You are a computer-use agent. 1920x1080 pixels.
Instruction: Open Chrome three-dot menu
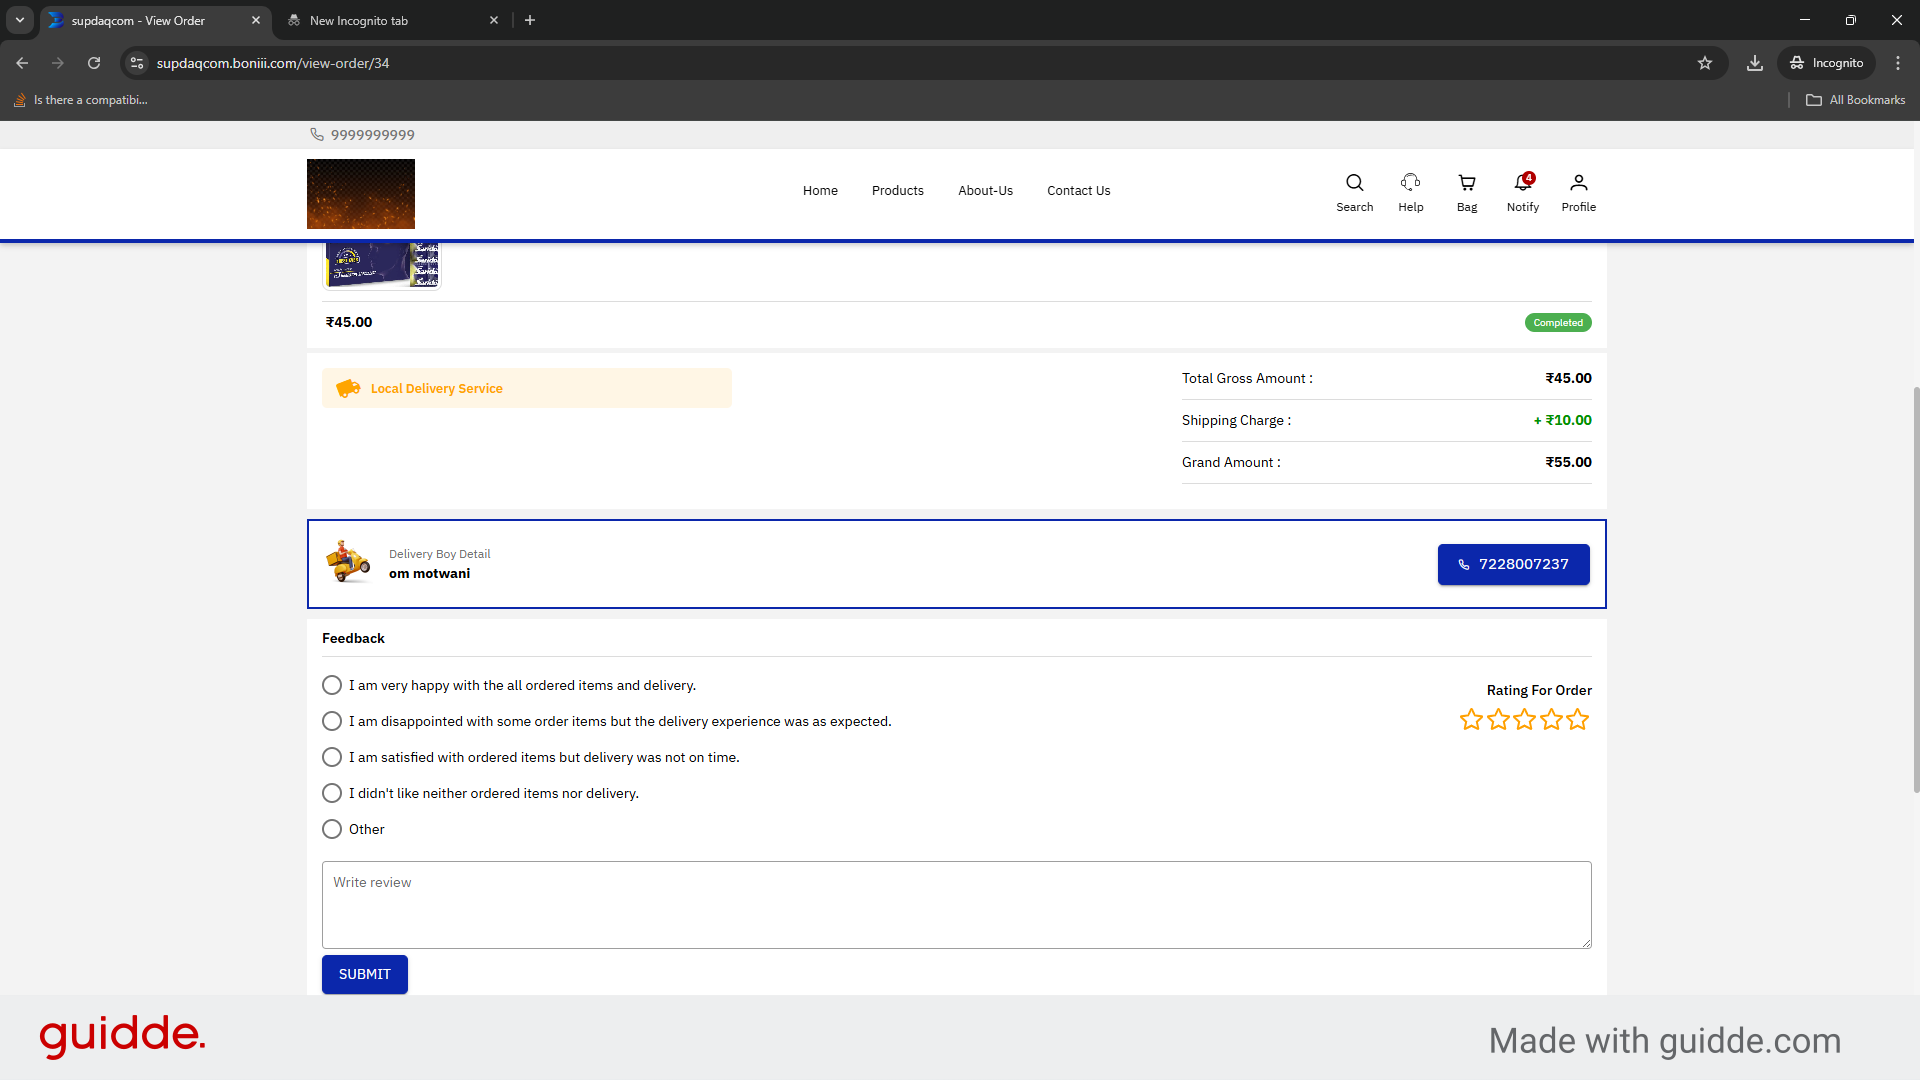(1898, 63)
